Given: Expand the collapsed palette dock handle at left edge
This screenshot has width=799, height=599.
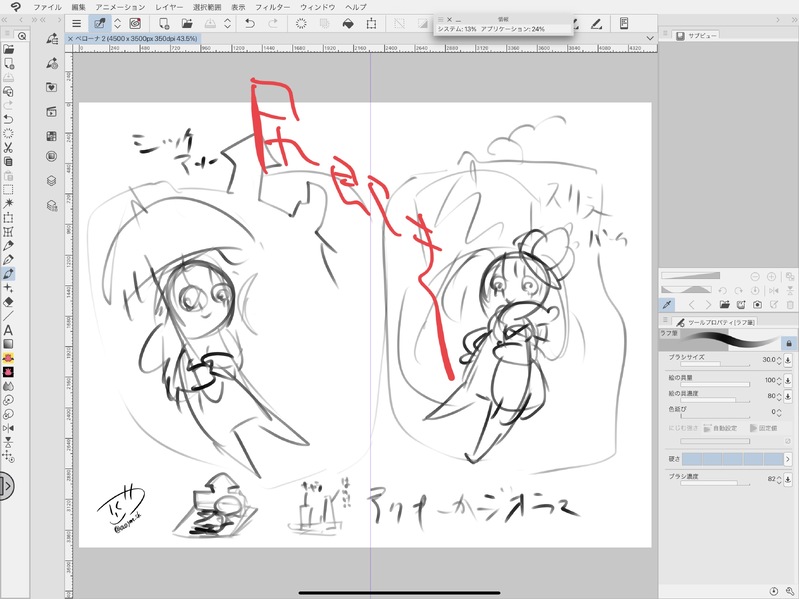Looking at the screenshot, I should point(6,486).
